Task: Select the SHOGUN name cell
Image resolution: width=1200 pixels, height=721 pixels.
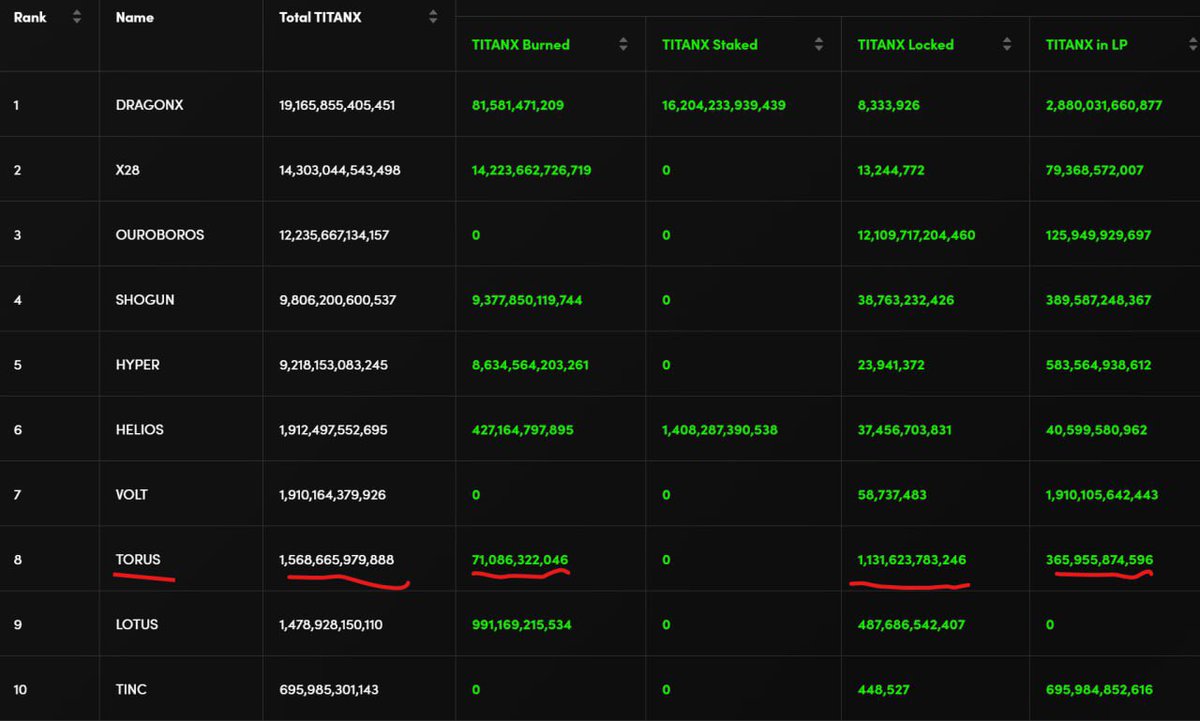Action: [x=145, y=300]
